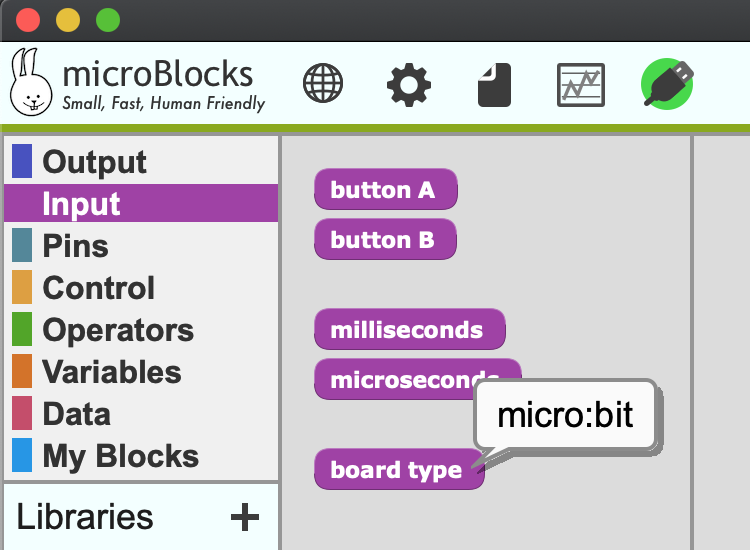This screenshot has height=550, width=750.
Task: Open the My Blocks category
Action: [120, 456]
